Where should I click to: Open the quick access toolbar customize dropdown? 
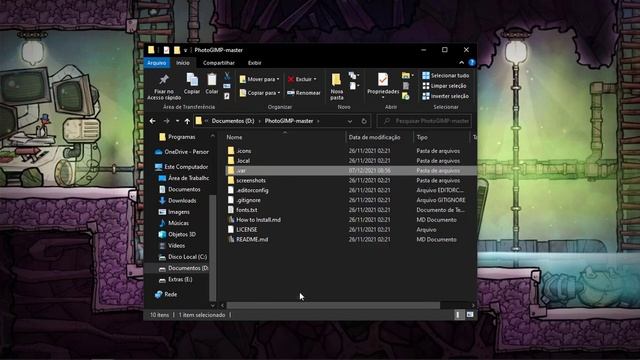tap(185, 50)
